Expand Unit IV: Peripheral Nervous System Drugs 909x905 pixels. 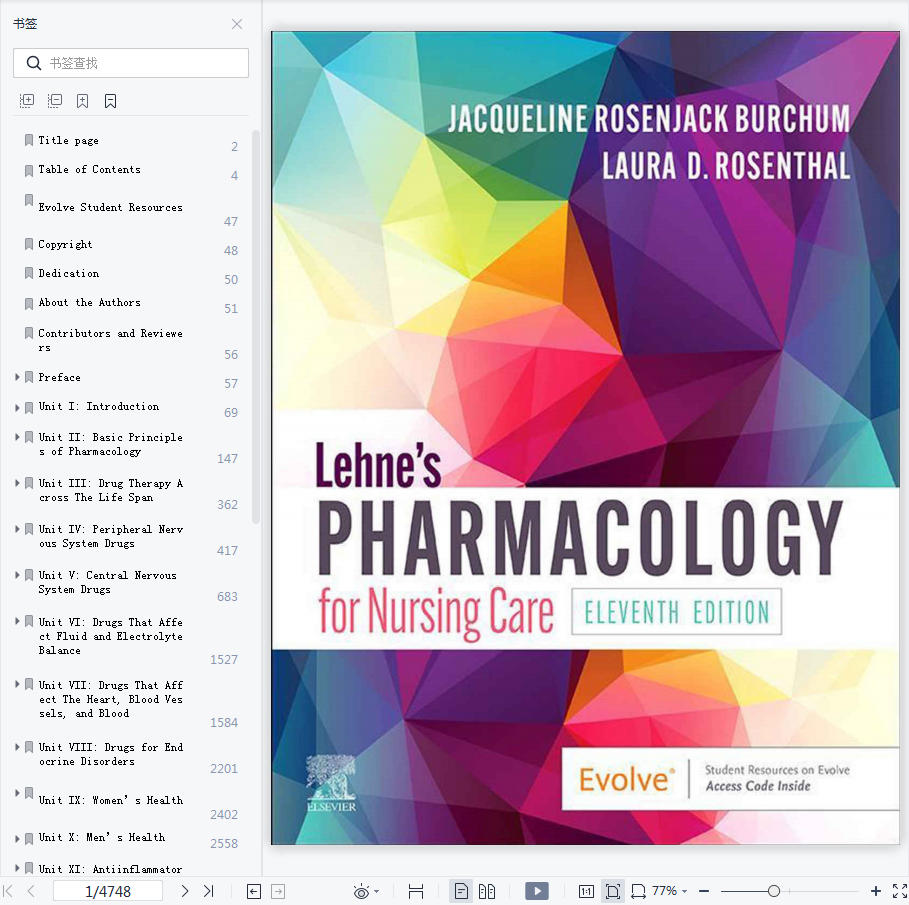coord(17,529)
